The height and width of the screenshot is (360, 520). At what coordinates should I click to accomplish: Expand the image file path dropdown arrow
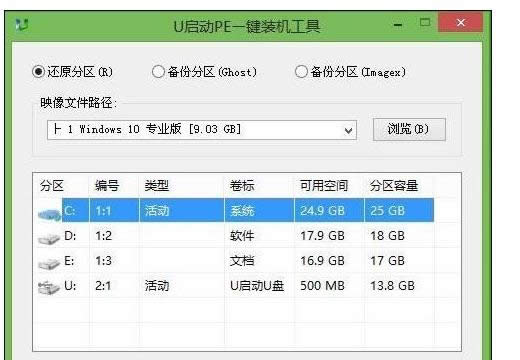[x=348, y=130]
